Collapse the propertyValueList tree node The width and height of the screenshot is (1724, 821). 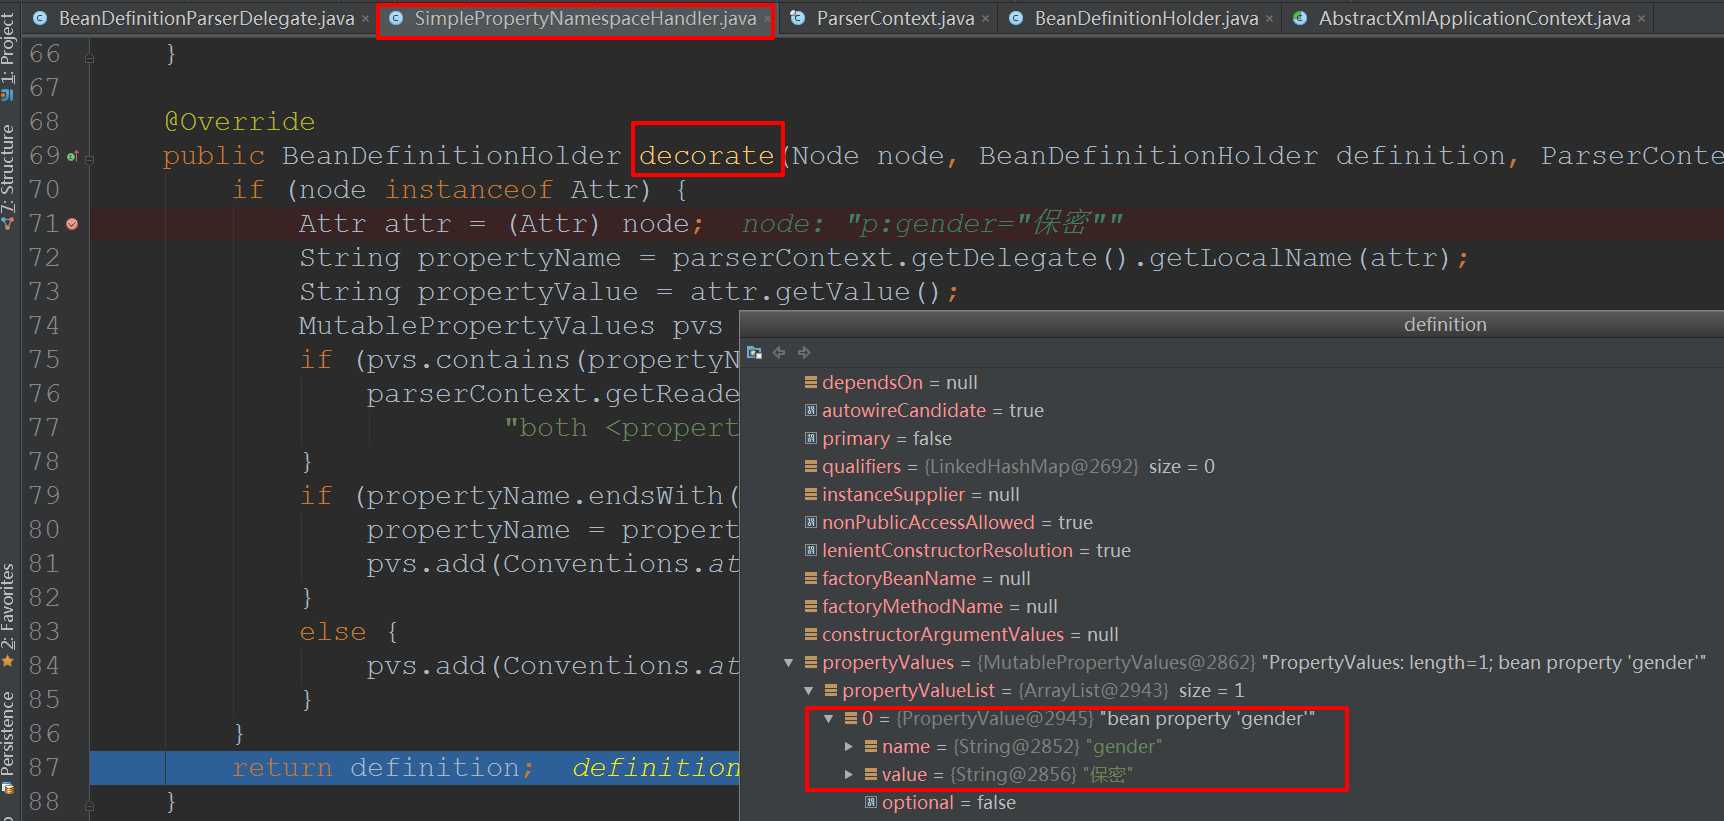point(809,690)
